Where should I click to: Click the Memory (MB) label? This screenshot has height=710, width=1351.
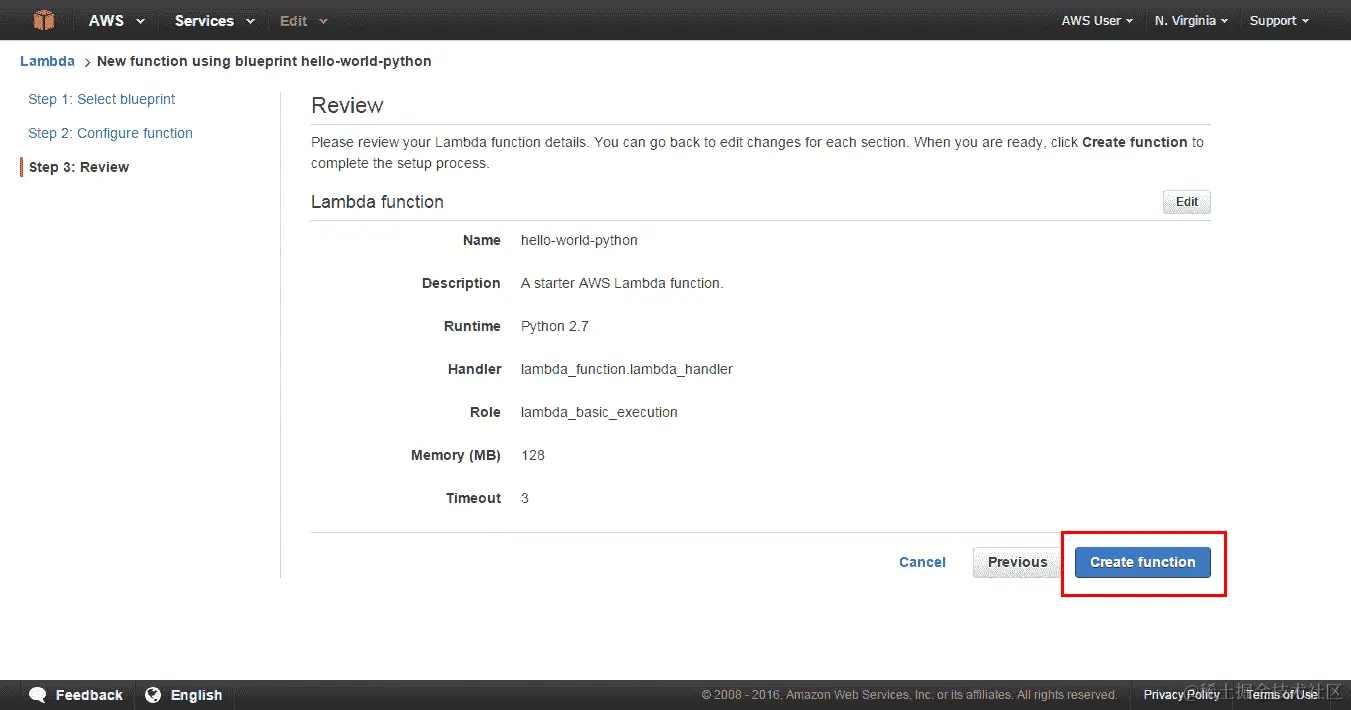(x=455, y=455)
